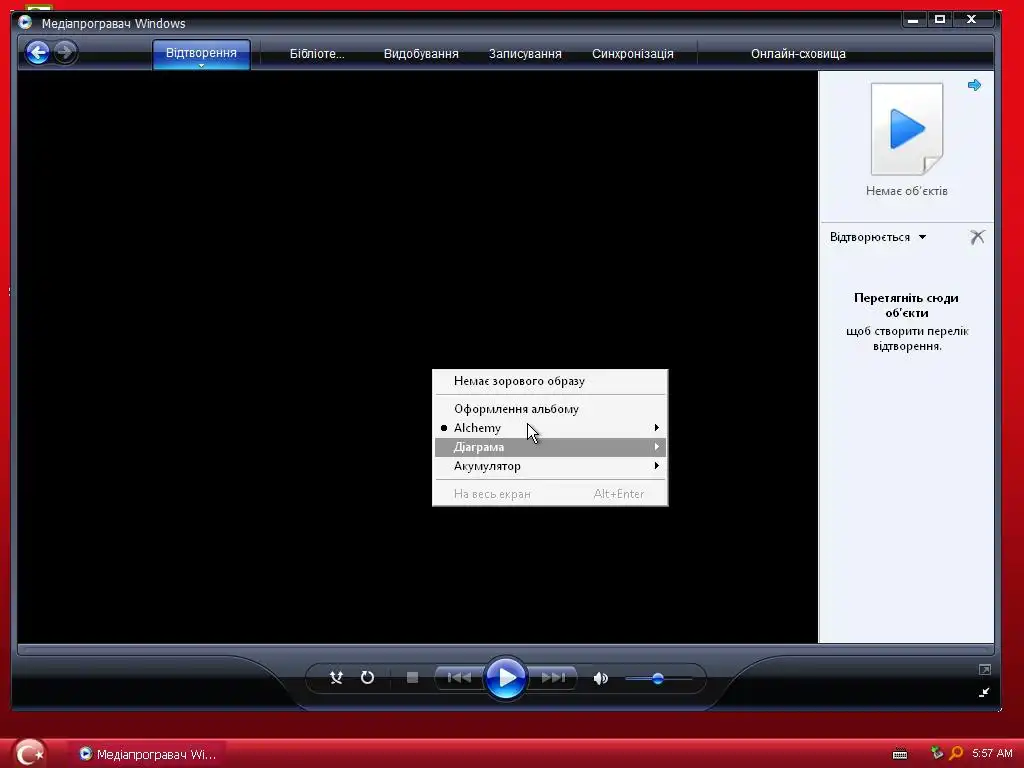Image resolution: width=1024 pixels, height=768 pixels.
Task: Click the seek progress bar
Action: click(505, 649)
